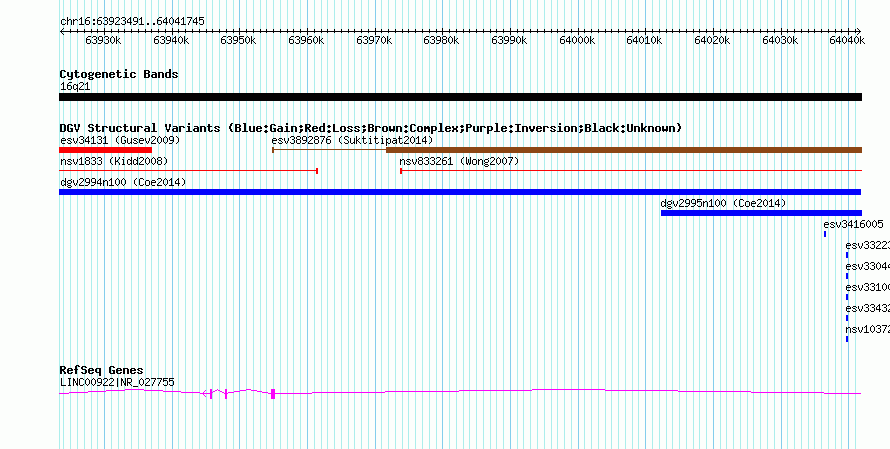Click the truncated esv33223 variant label
The width and height of the screenshot is (890, 449).
click(x=867, y=246)
